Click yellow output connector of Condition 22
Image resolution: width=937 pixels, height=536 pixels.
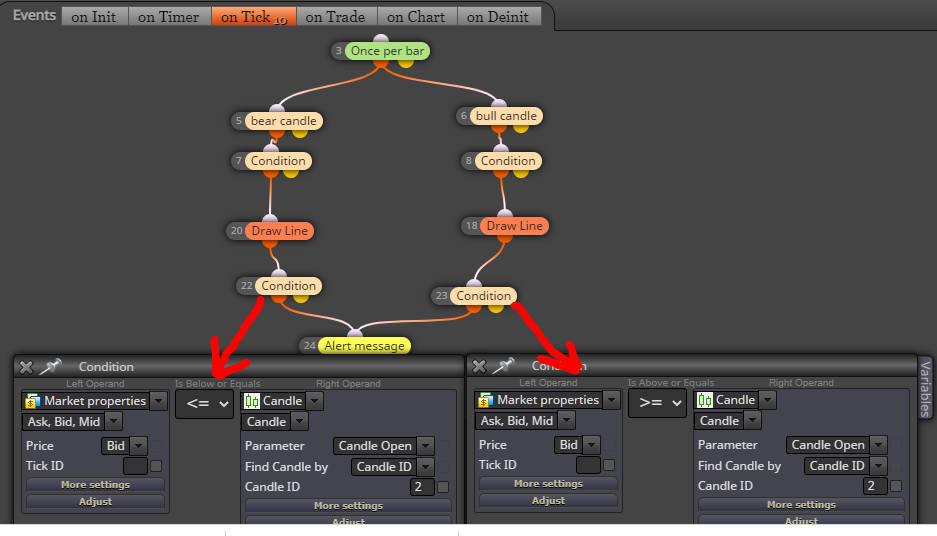(x=301, y=297)
